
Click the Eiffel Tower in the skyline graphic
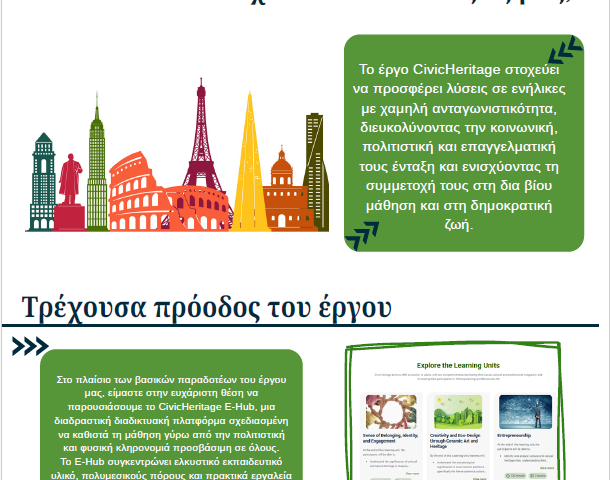click(201, 136)
